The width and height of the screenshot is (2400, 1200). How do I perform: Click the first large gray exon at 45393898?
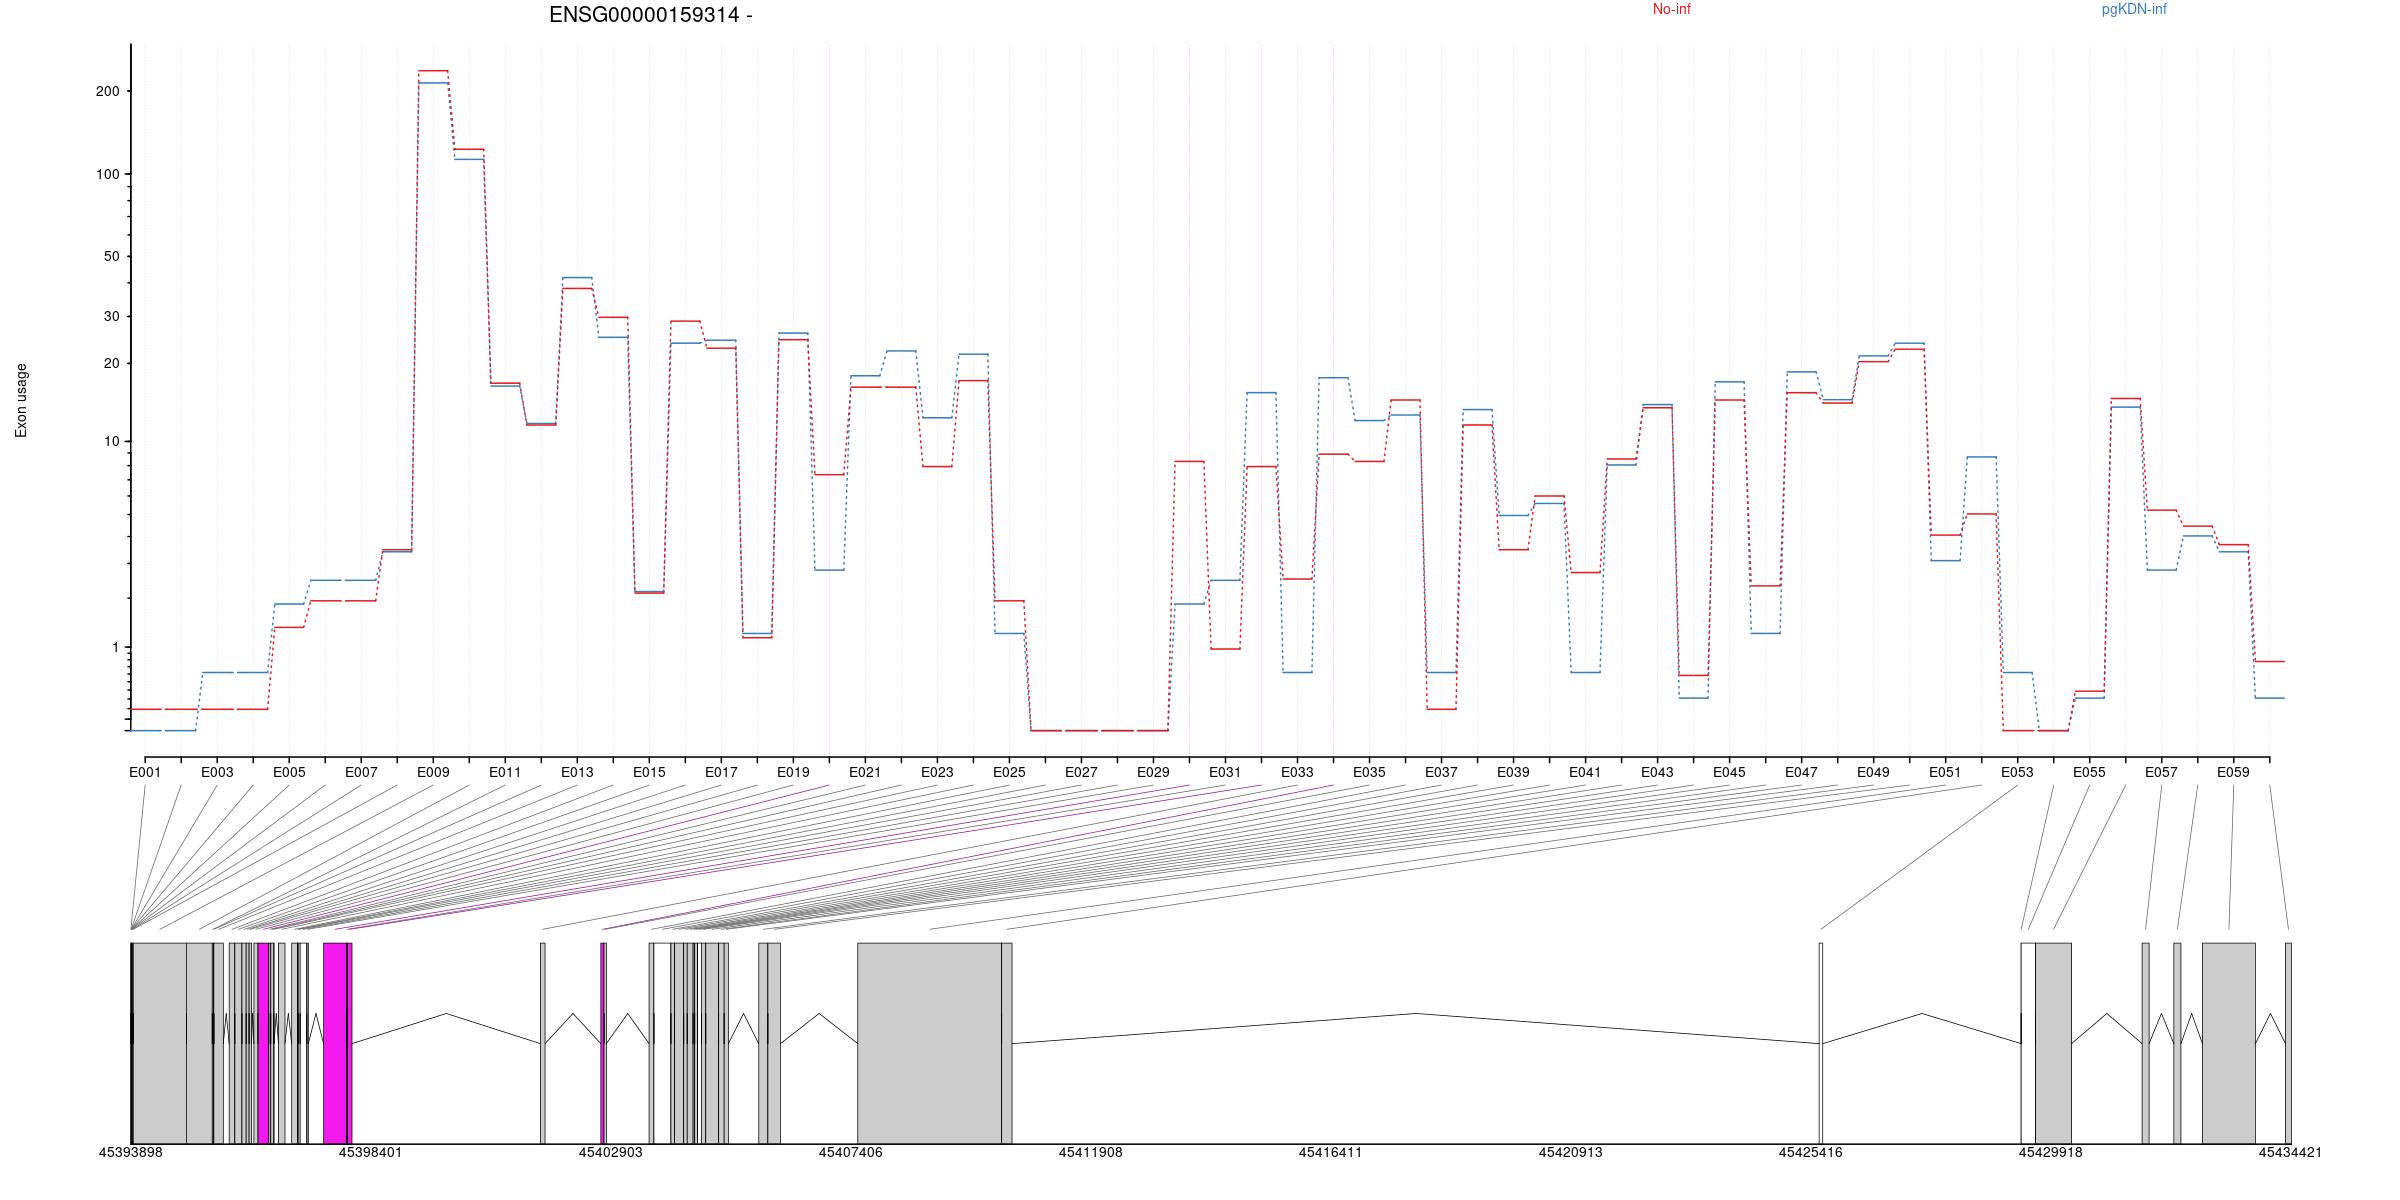click(159, 1043)
